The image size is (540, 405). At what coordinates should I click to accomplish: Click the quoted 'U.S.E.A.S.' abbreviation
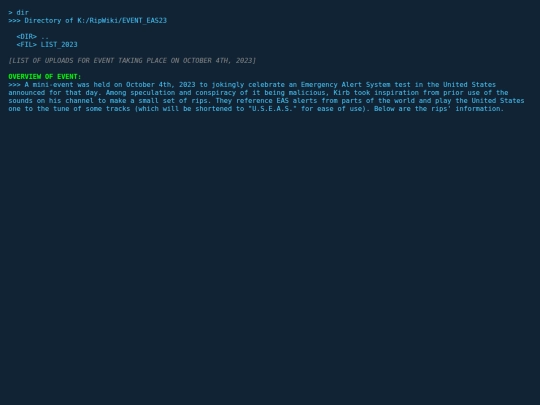tap(272, 109)
